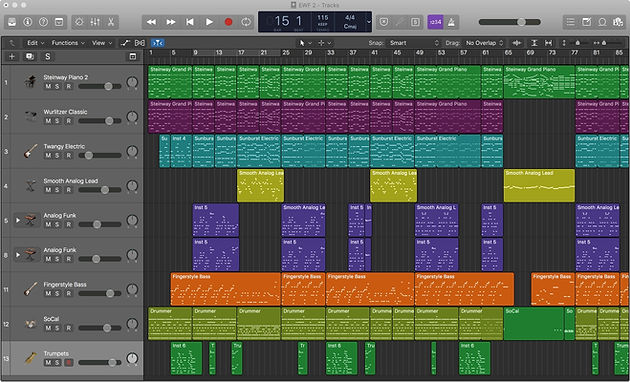
Task: Open the Library panel
Action: click(x=12, y=22)
